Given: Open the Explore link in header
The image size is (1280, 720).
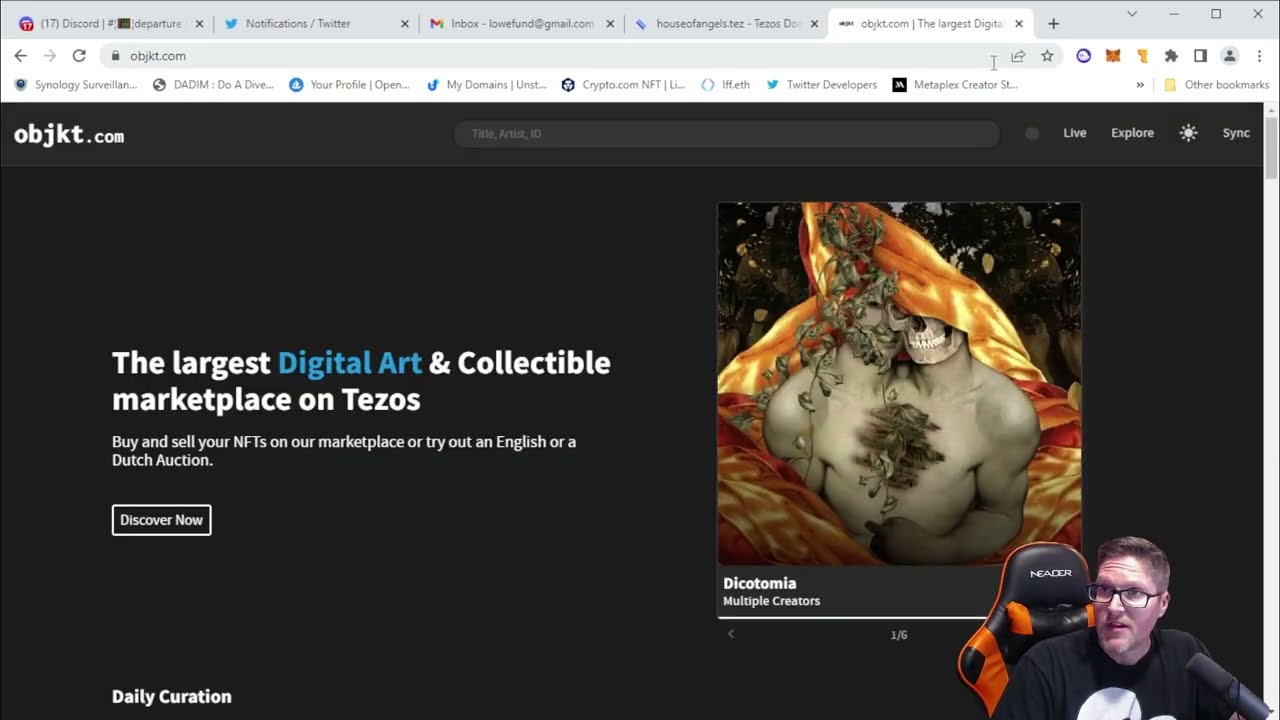Looking at the screenshot, I should [x=1132, y=133].
